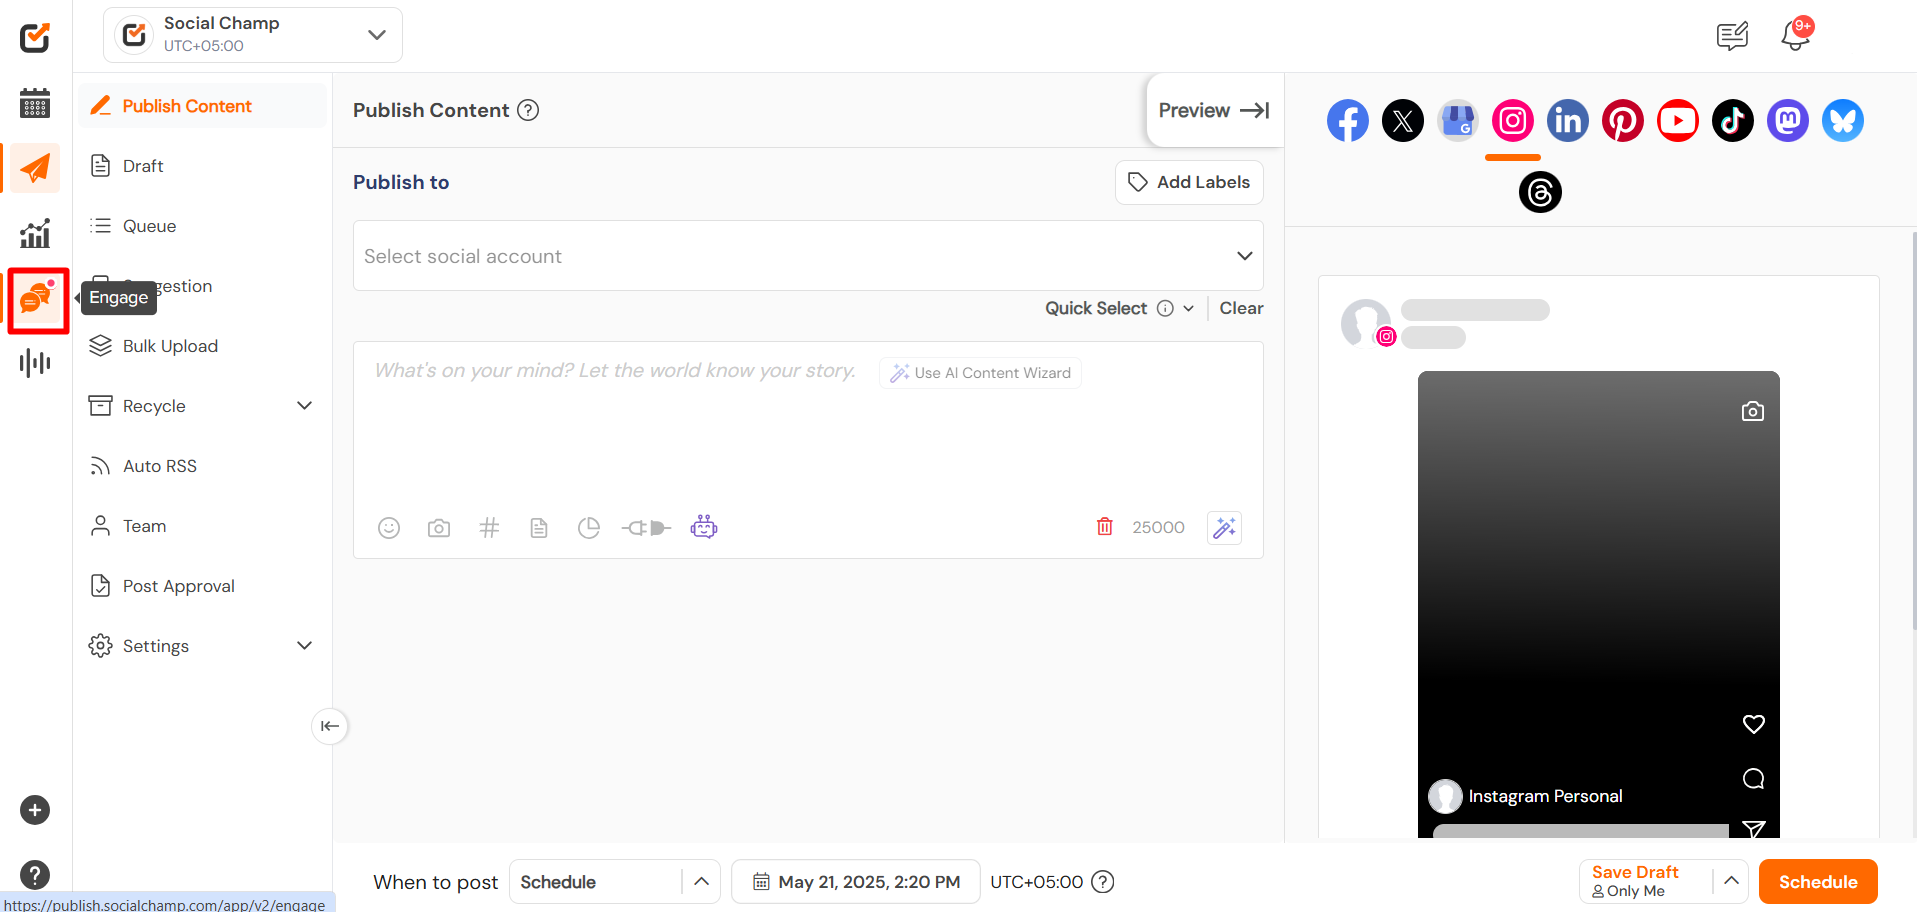
Task: Open the Save Draft options arrow
Action: pos(1731,881)
